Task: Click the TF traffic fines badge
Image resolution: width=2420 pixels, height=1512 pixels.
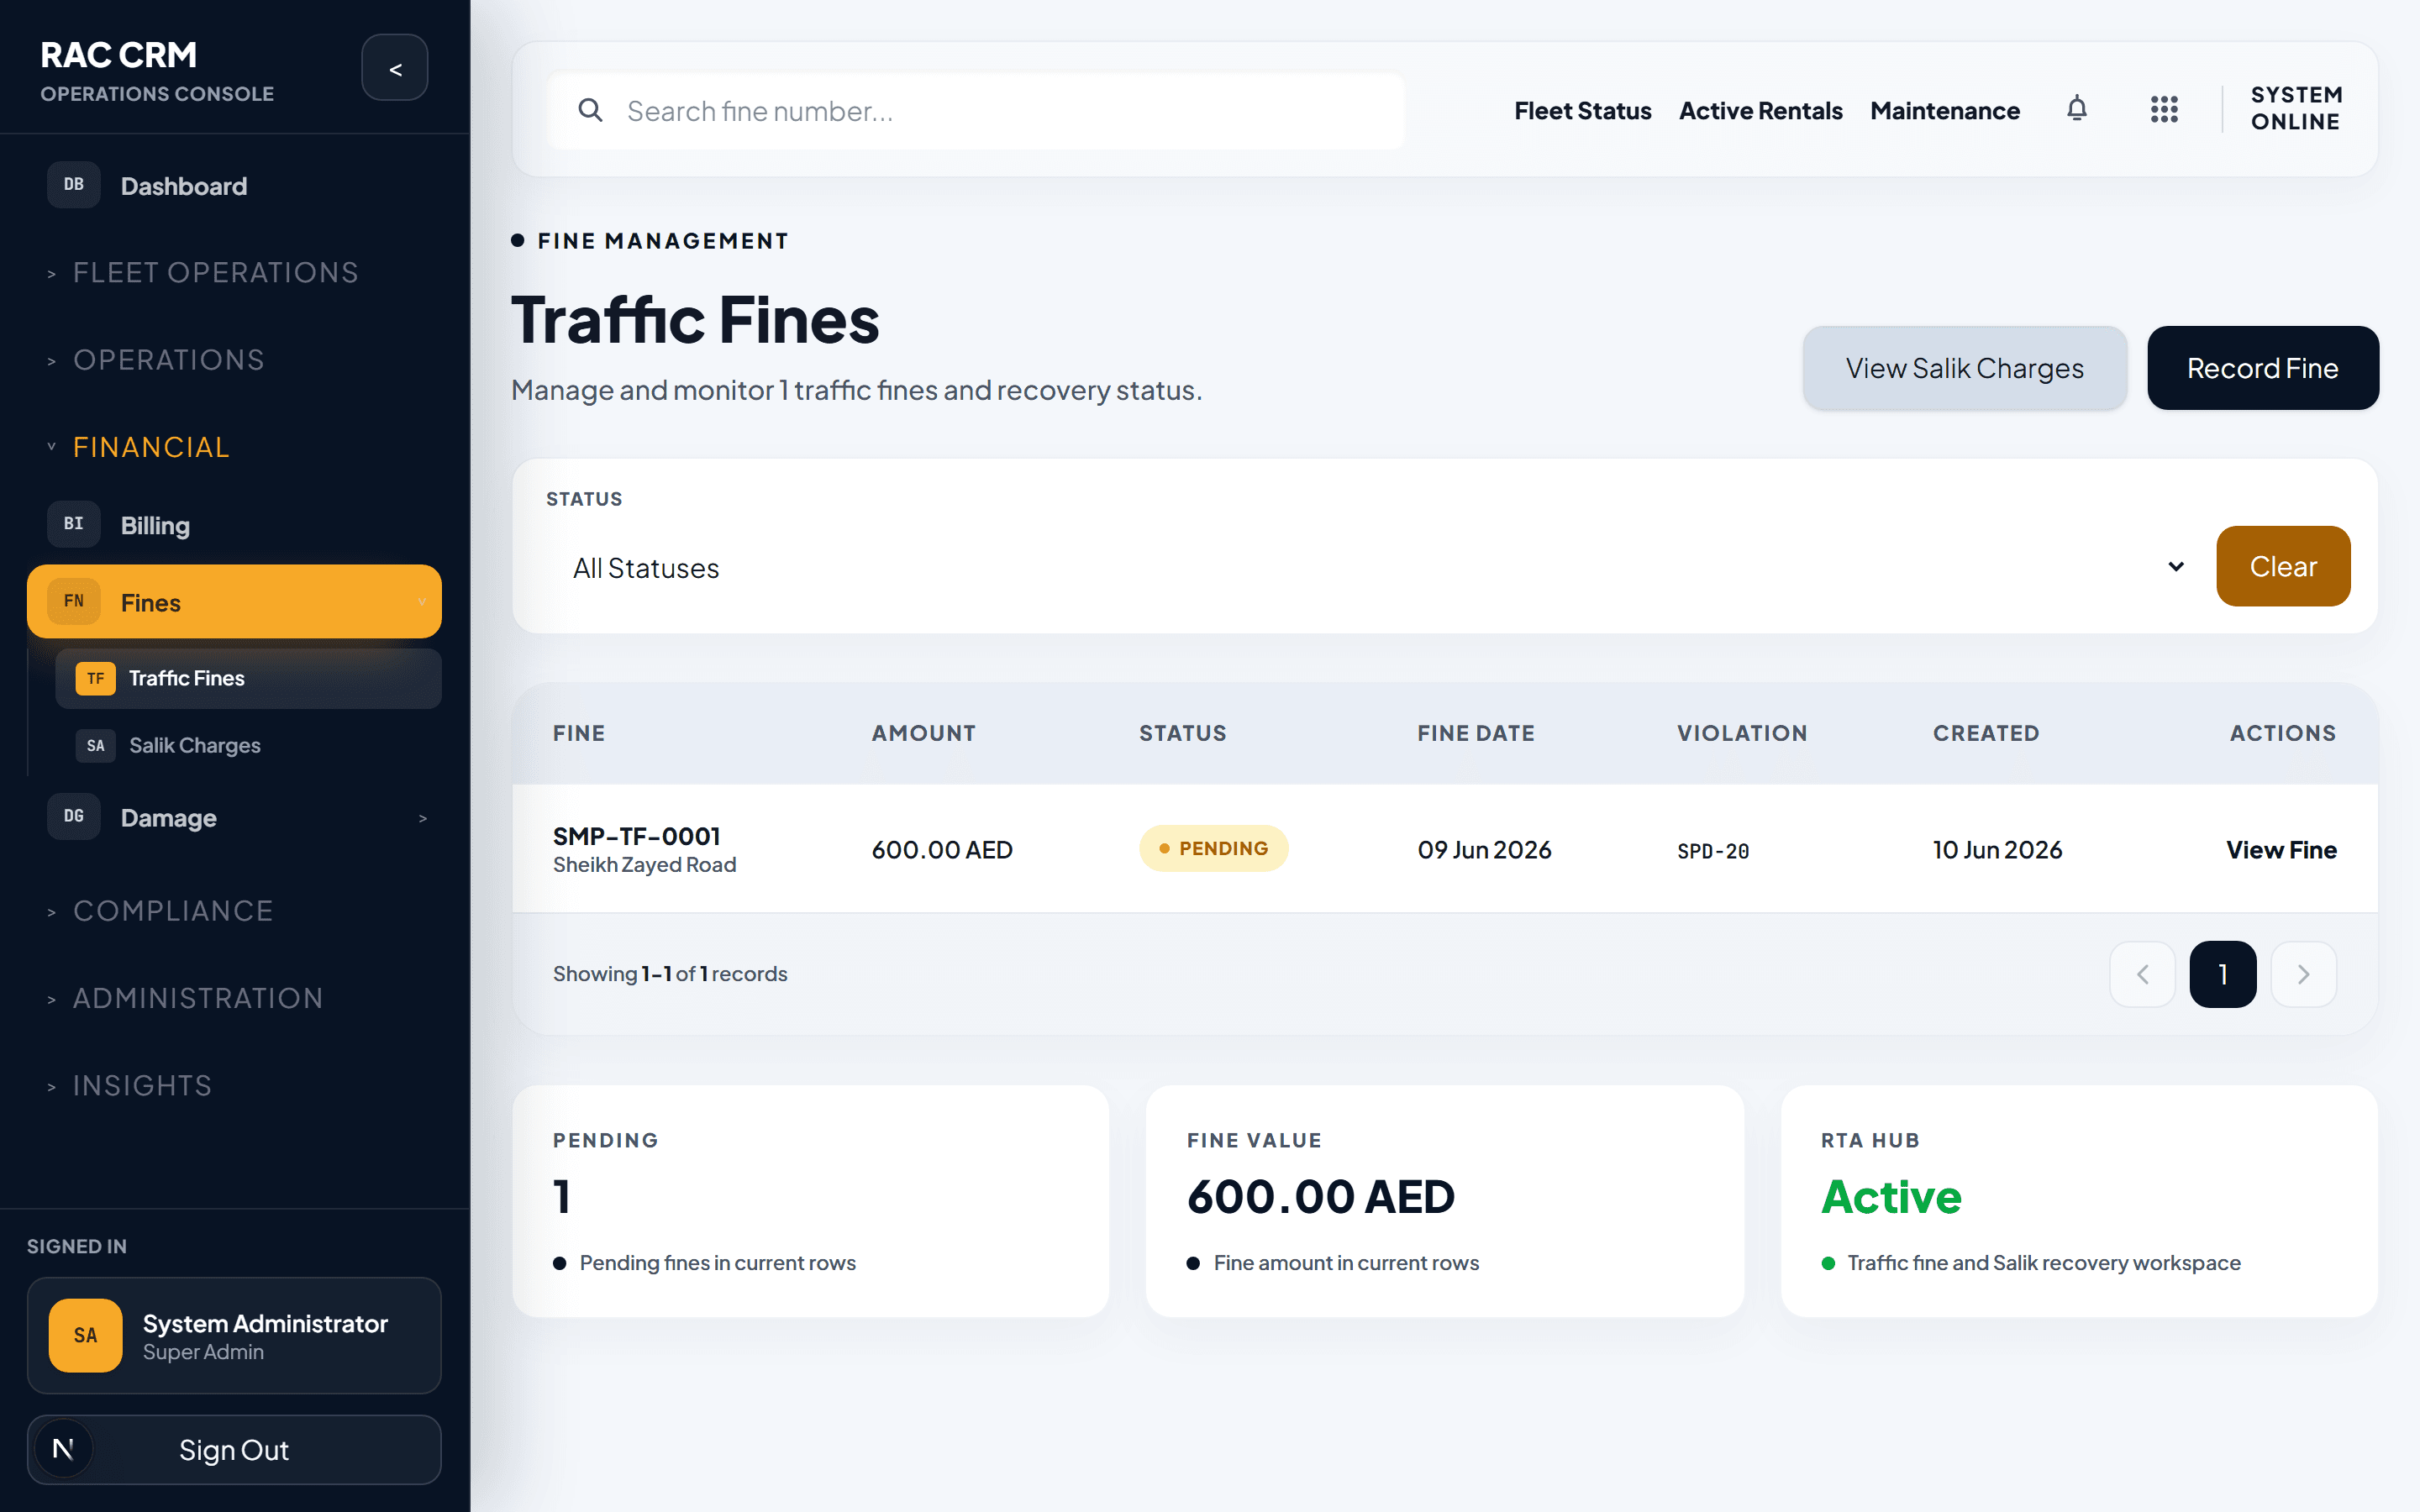Action: [x=96, y=678]
